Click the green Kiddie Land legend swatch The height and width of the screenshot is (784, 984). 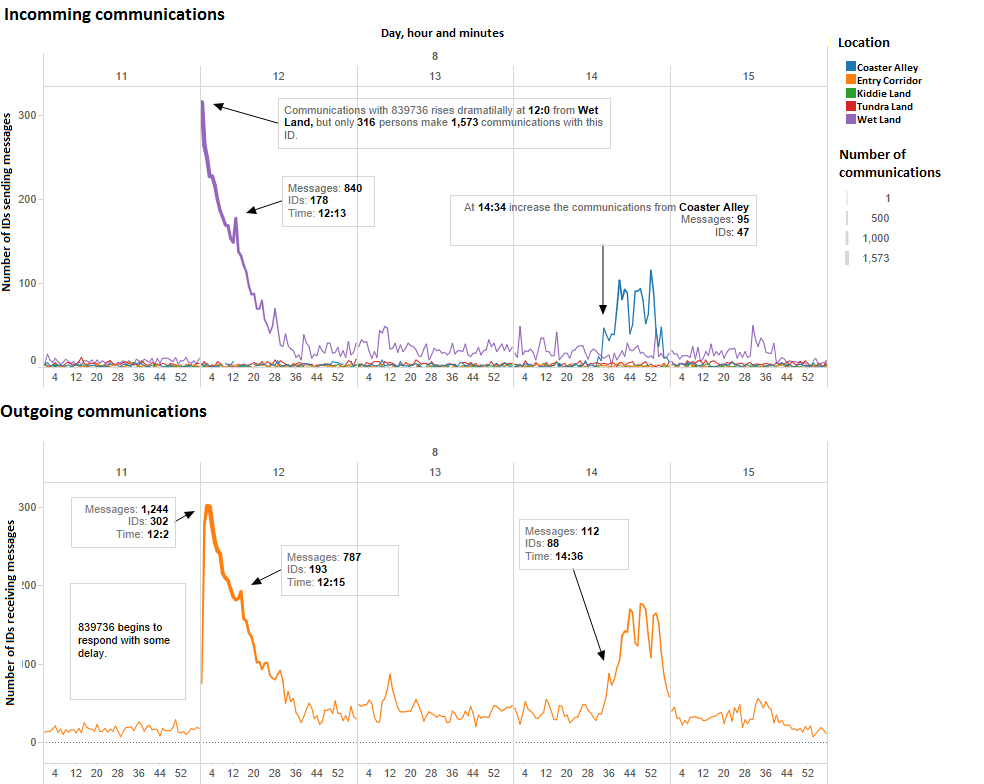pyautogui.click(x=850, y=94)
